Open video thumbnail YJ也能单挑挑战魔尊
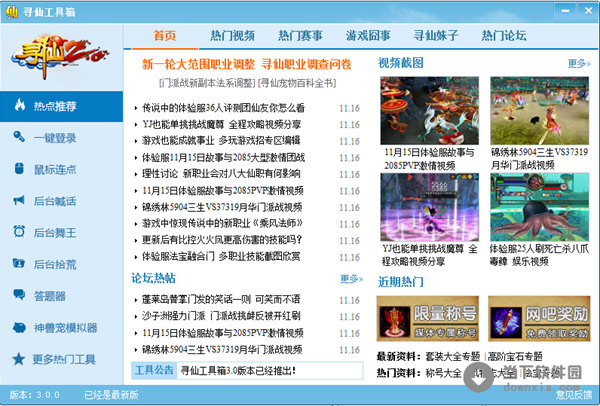 pyautogui.click(x=429, y=207)
